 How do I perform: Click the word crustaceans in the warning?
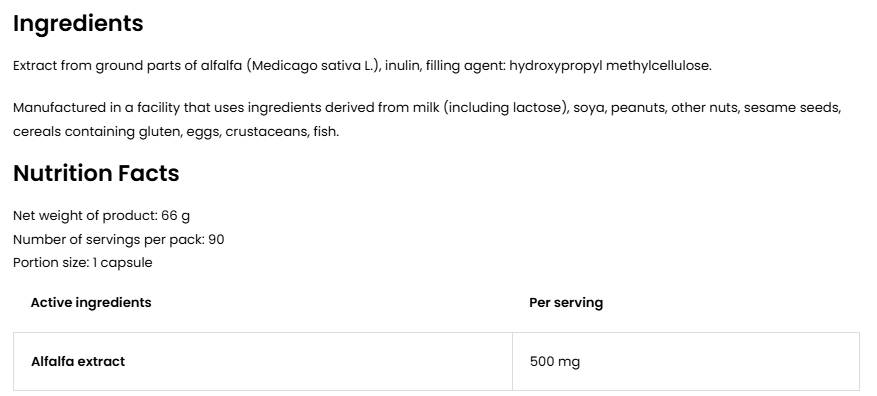(x=266, y=133)
